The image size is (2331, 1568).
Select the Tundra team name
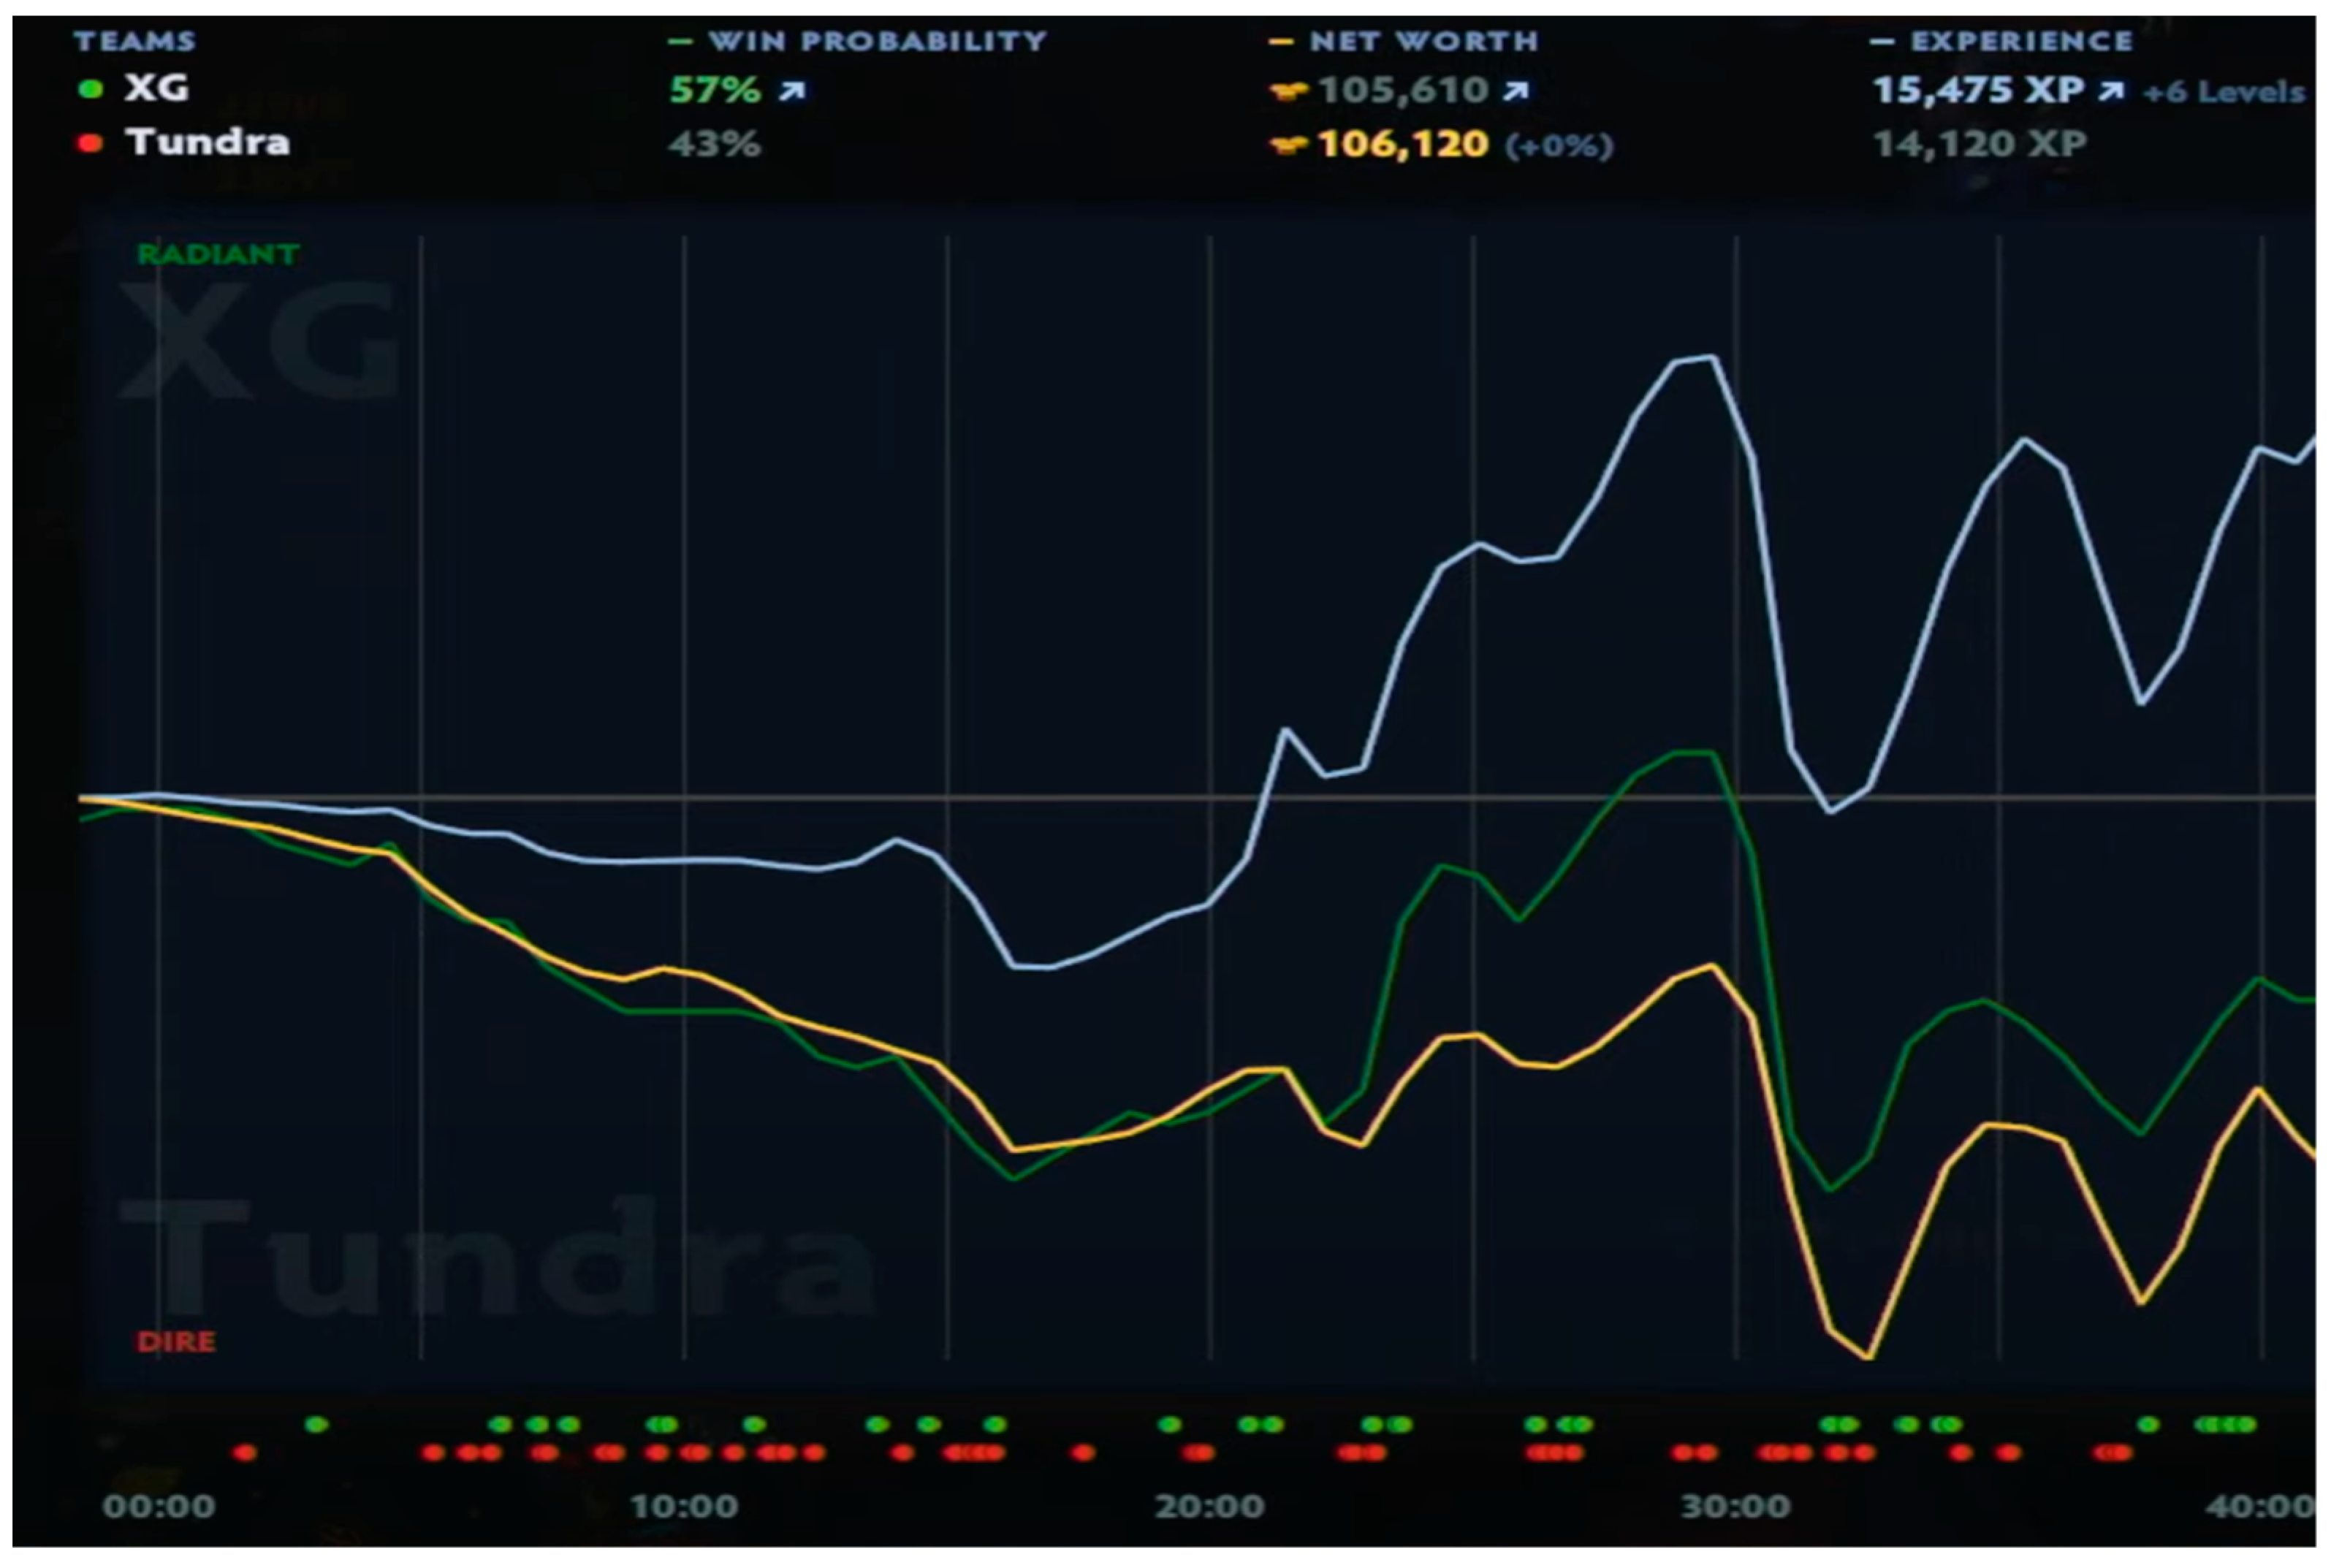point(208,142)
